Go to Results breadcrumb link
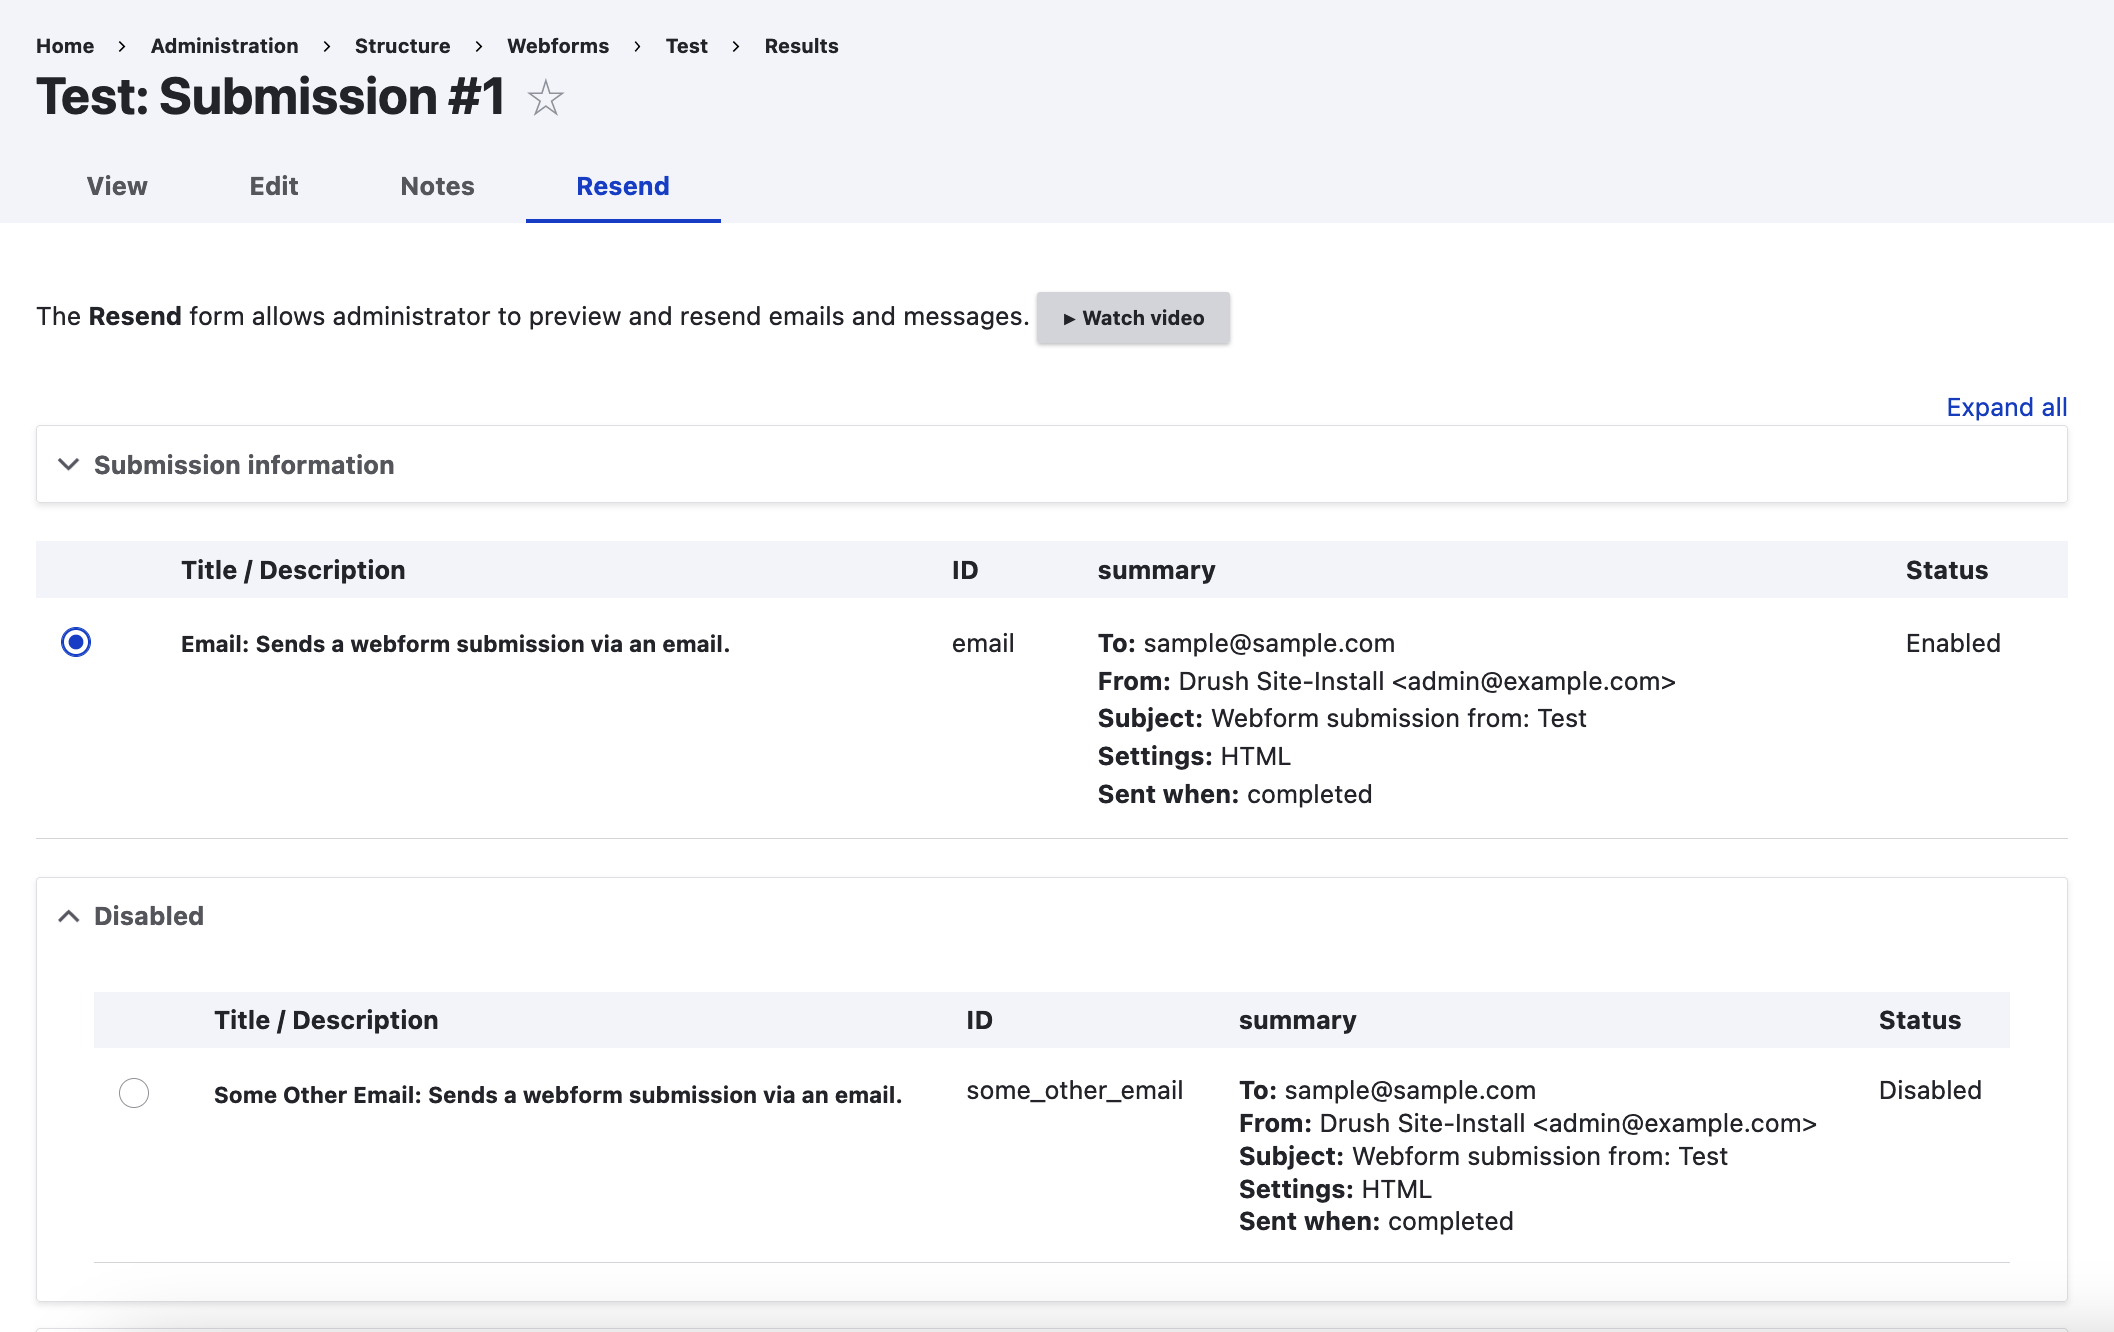The image size is (2114, 1332). (x=801, y=46)
